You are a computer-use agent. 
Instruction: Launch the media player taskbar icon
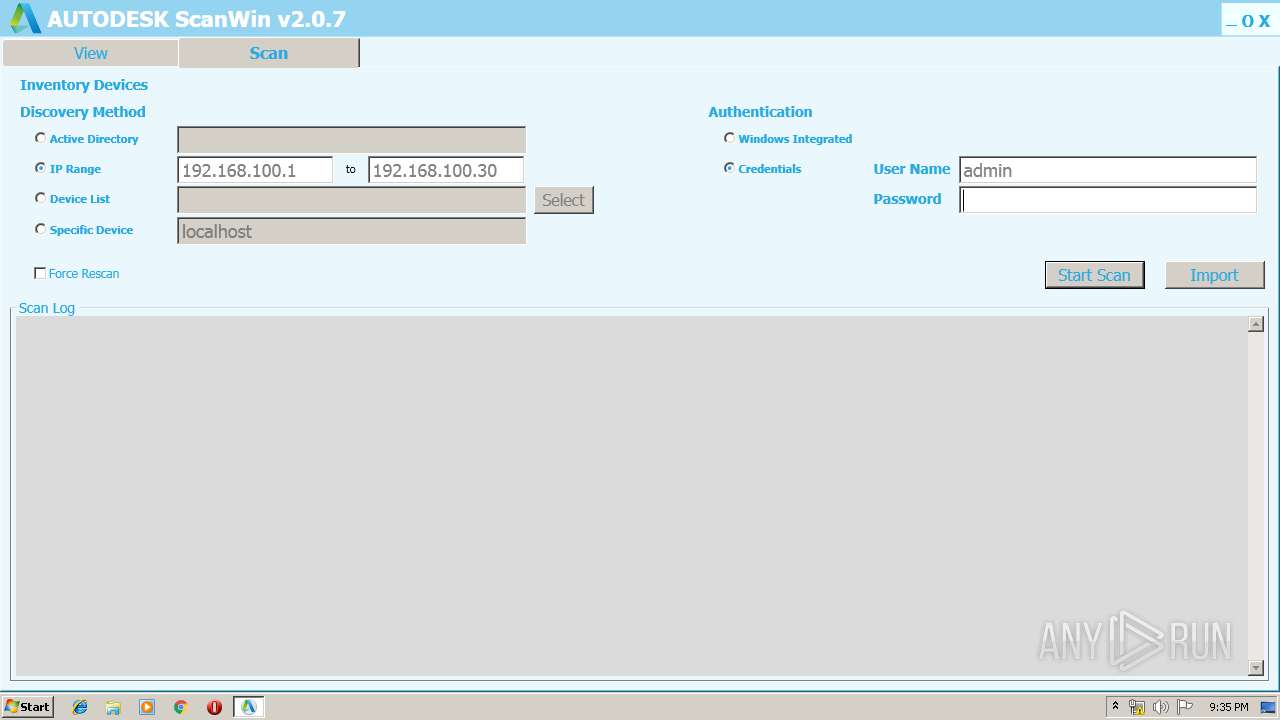147,707
